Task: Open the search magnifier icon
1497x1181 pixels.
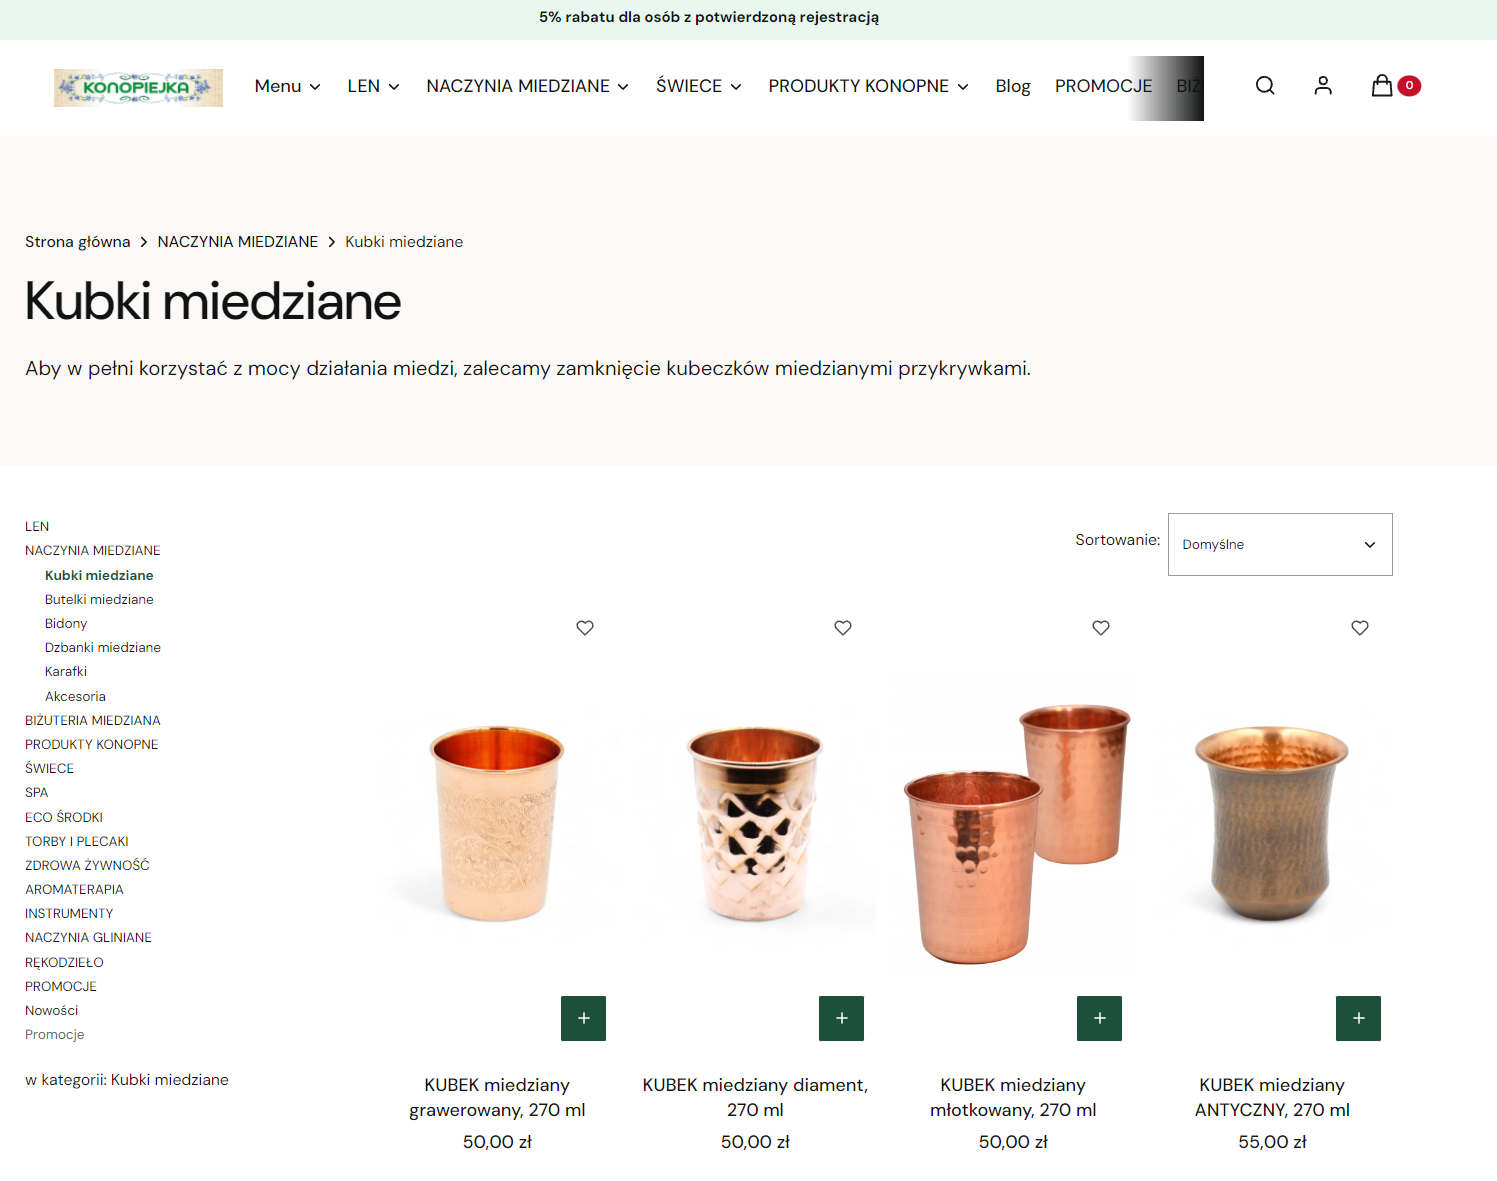Action: click(1265, 86)
